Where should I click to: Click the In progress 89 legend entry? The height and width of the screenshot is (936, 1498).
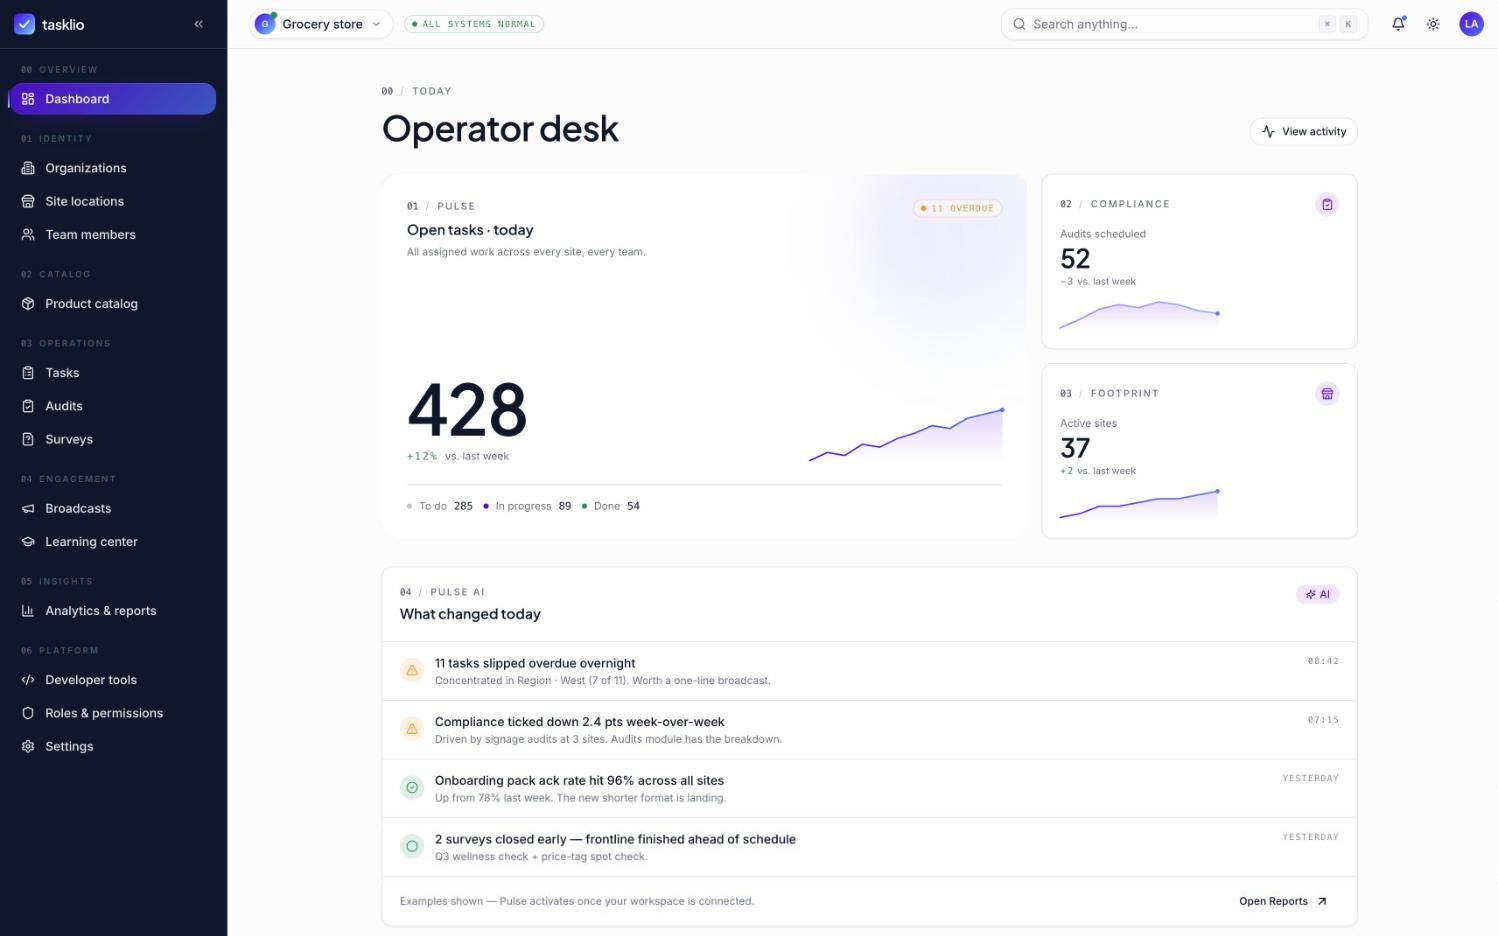pos(527,506)
